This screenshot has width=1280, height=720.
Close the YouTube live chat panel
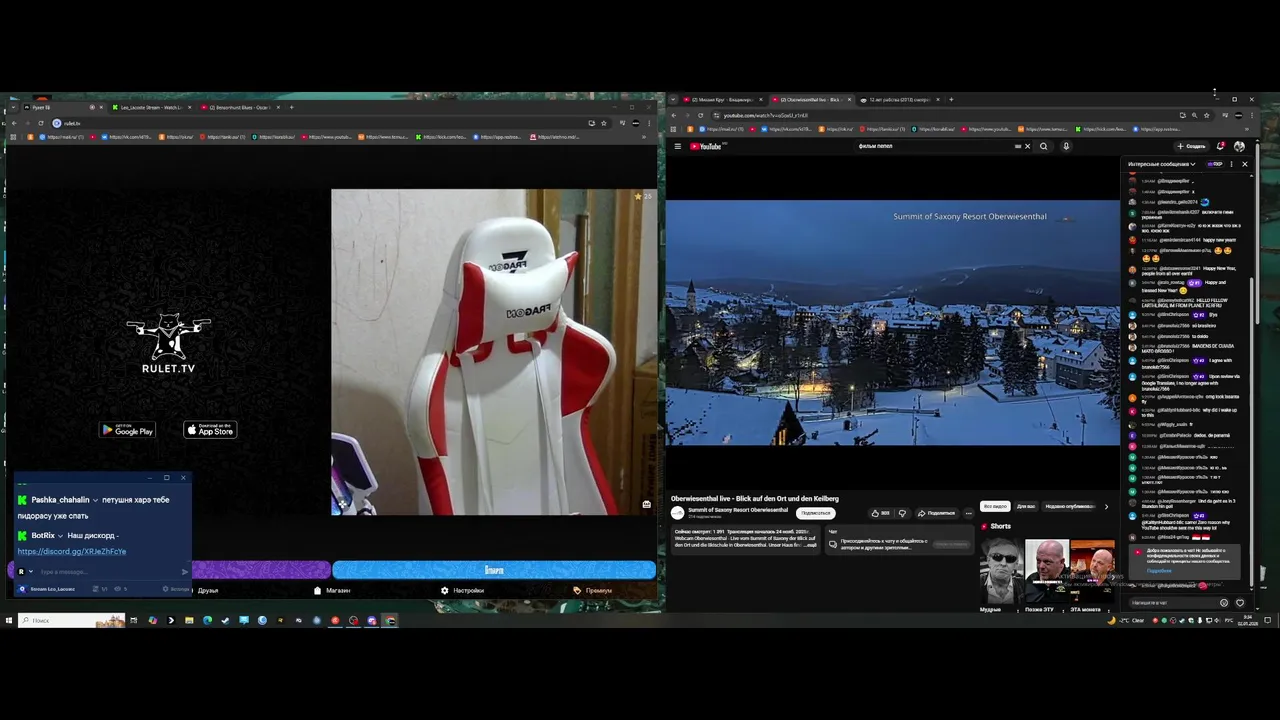[x=1245, y=164]
